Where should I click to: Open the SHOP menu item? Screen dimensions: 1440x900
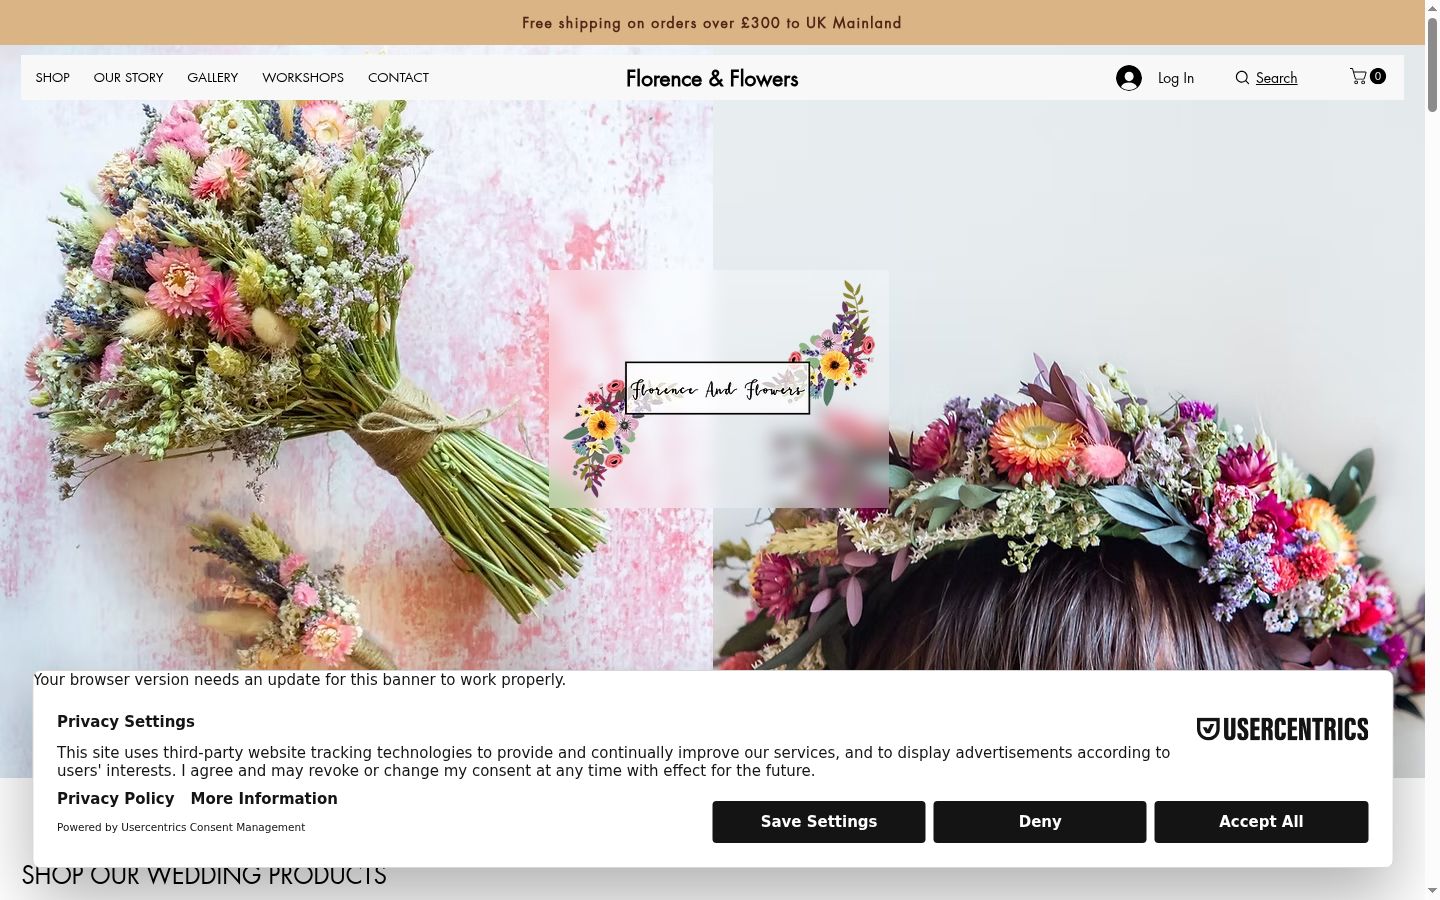click(x=53, y=77)
